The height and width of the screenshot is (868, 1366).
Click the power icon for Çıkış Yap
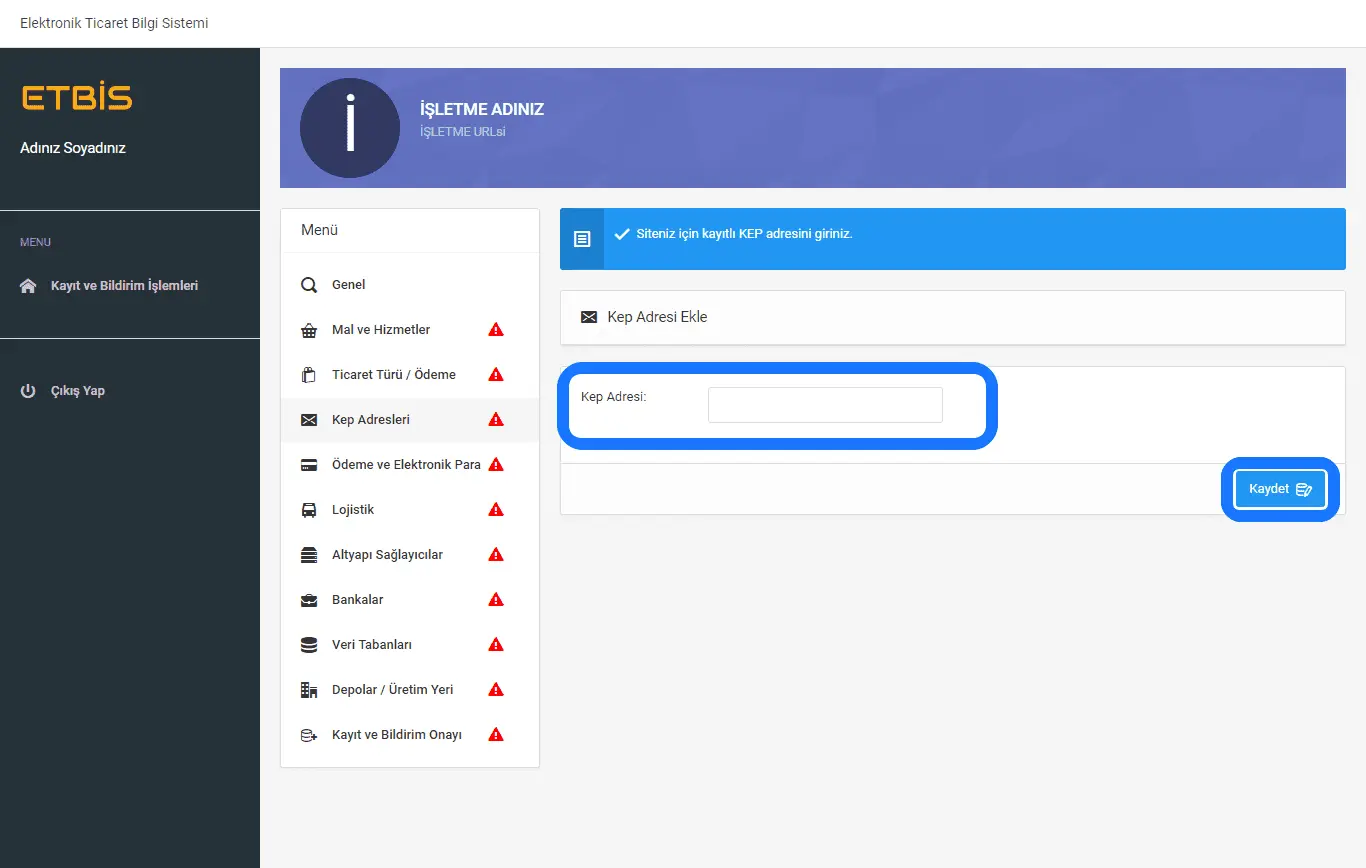pyautogui.click(x=29, y=391)
